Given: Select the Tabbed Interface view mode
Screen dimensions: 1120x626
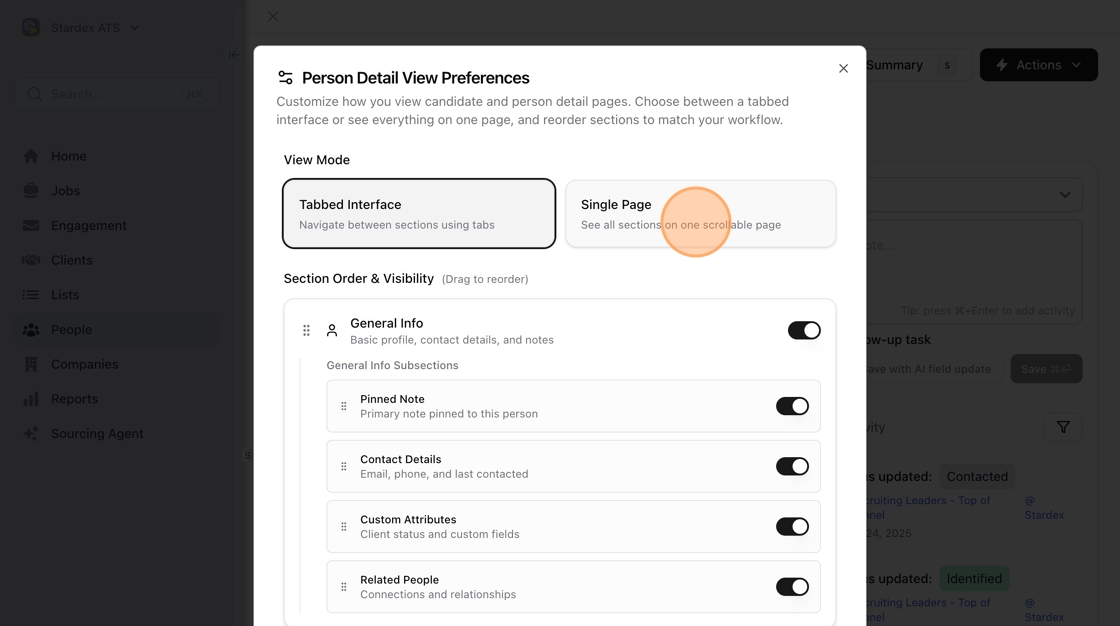Looking at the screenshot, I should pyautogui.click(x=419, y=213).
